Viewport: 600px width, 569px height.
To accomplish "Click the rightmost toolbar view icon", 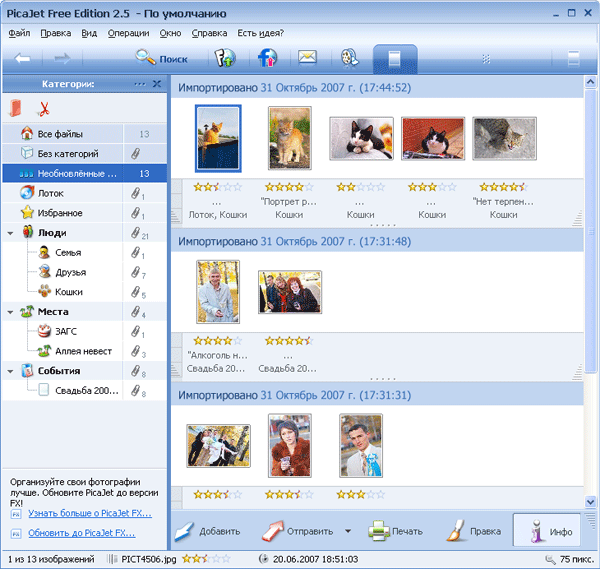I will pos(573,59).
